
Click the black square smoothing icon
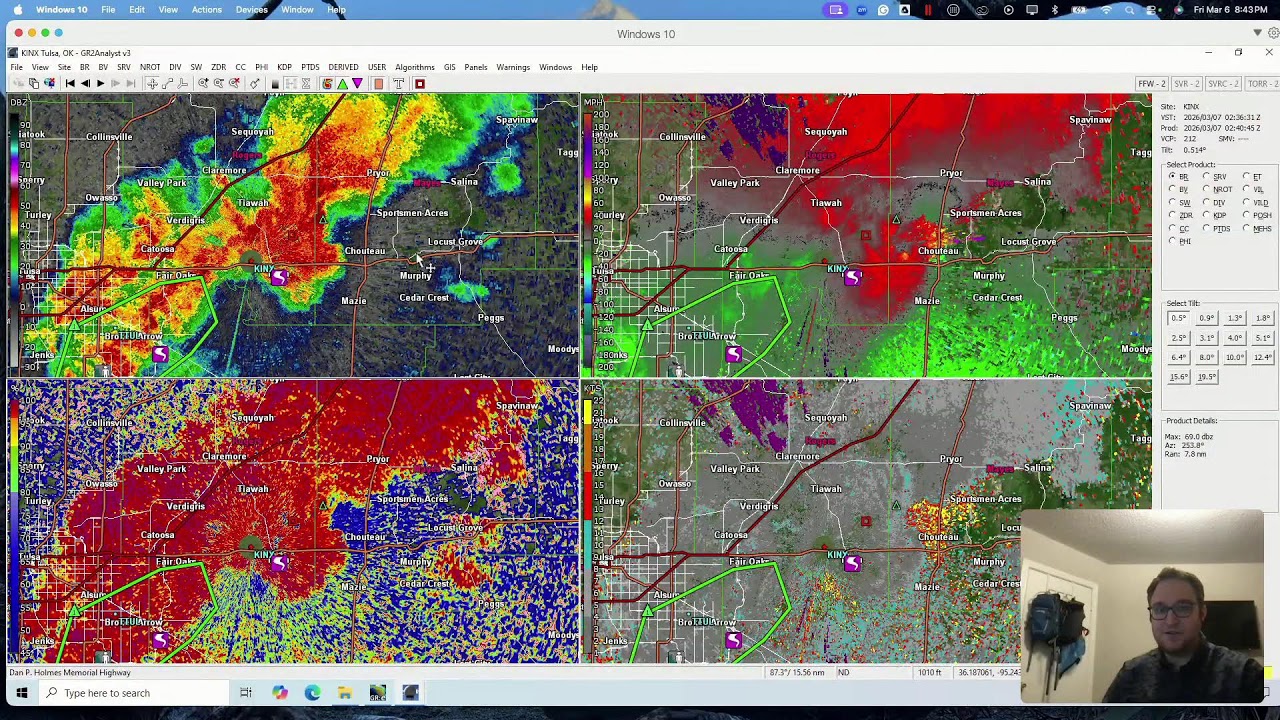pyautogui.click(x=275, y=84)
